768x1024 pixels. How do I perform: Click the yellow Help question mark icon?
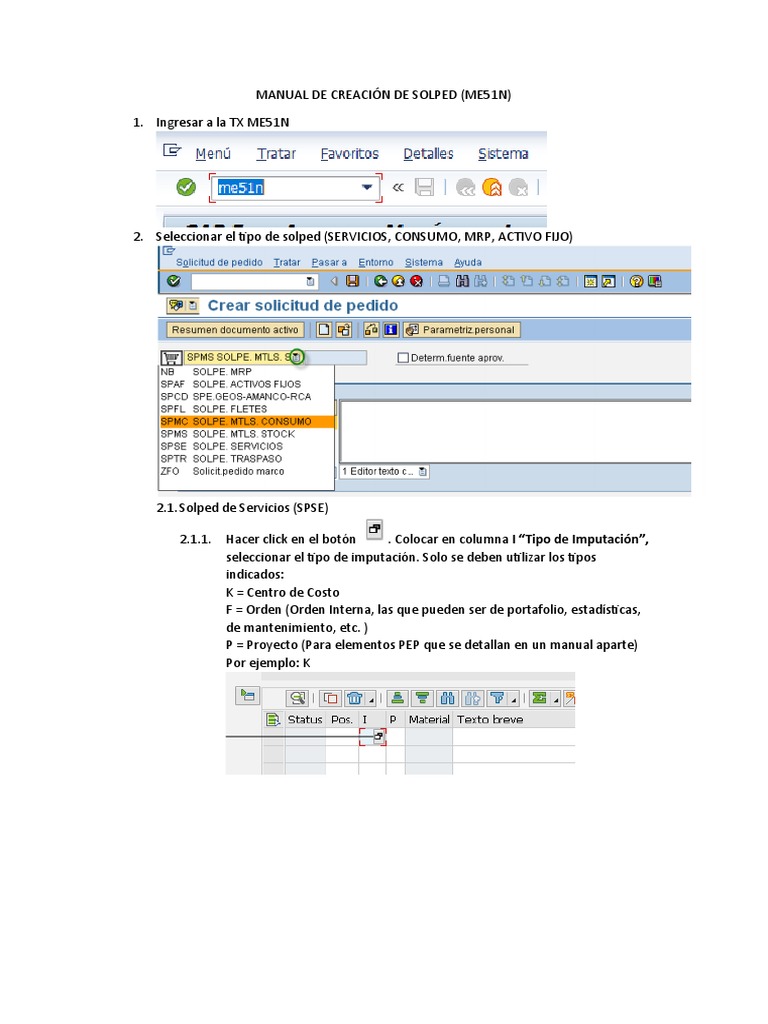637,281
